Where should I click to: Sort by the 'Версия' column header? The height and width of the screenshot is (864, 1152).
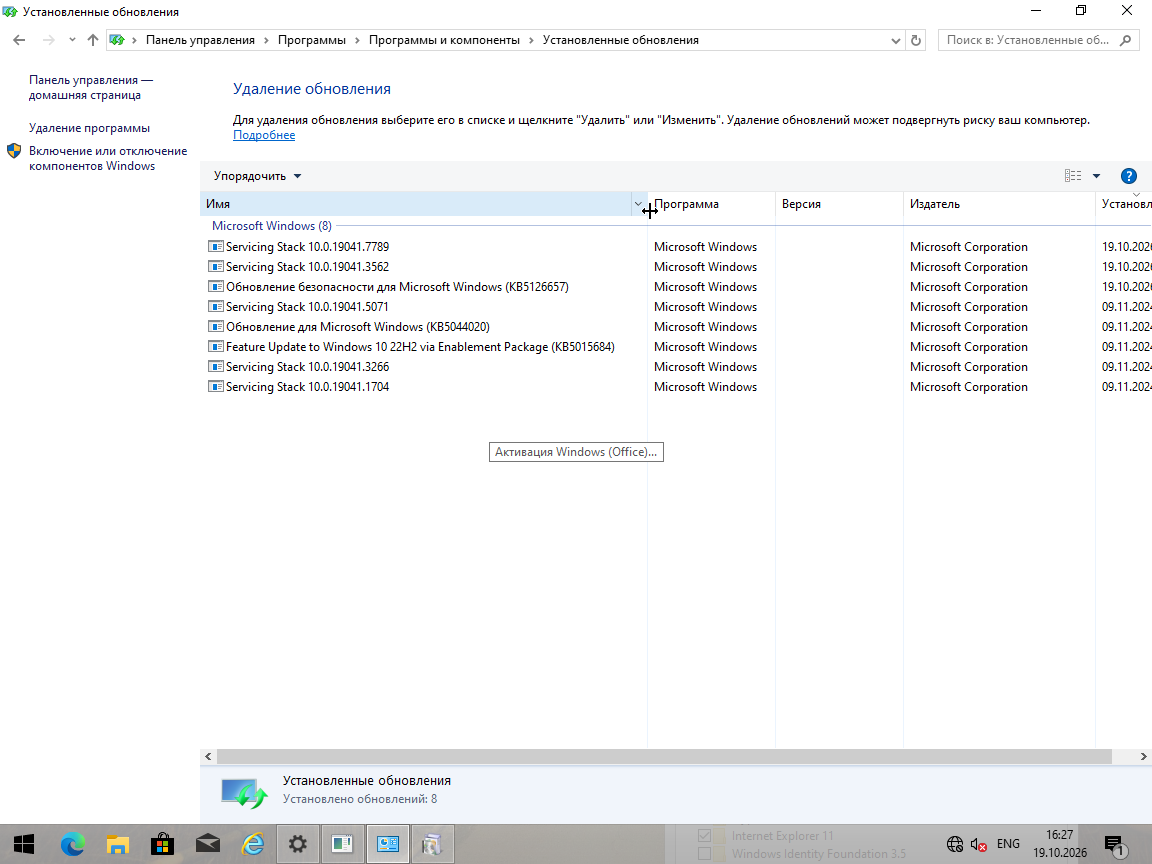(839, 204)
